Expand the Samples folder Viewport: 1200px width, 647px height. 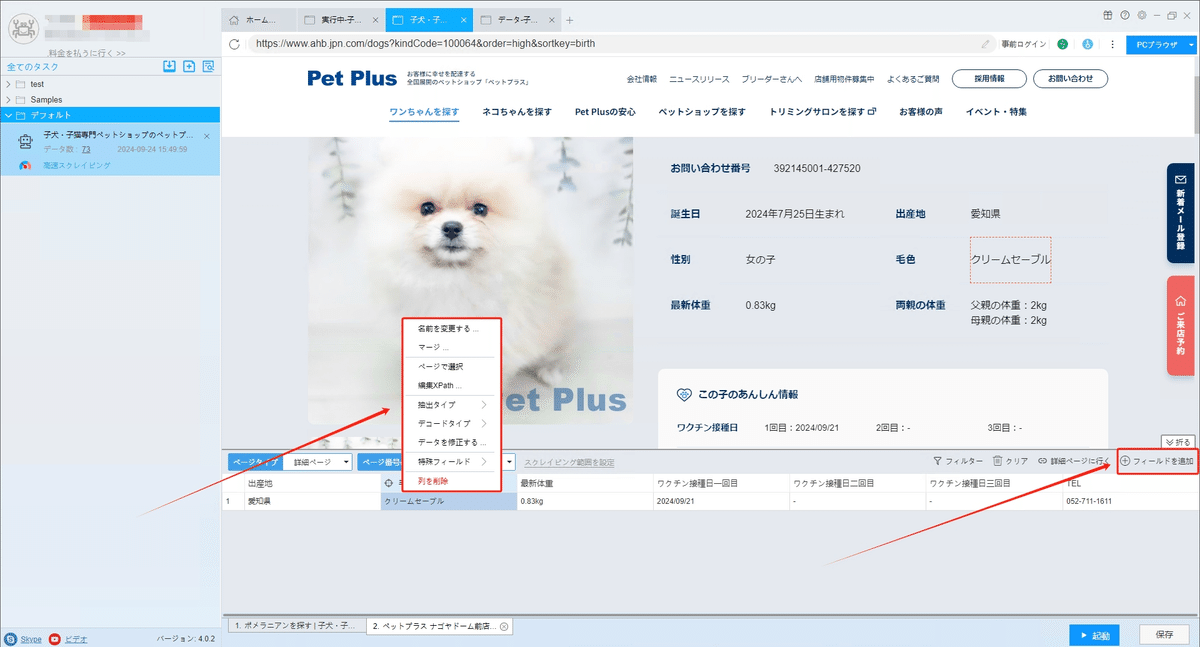(x=9, y=100)
